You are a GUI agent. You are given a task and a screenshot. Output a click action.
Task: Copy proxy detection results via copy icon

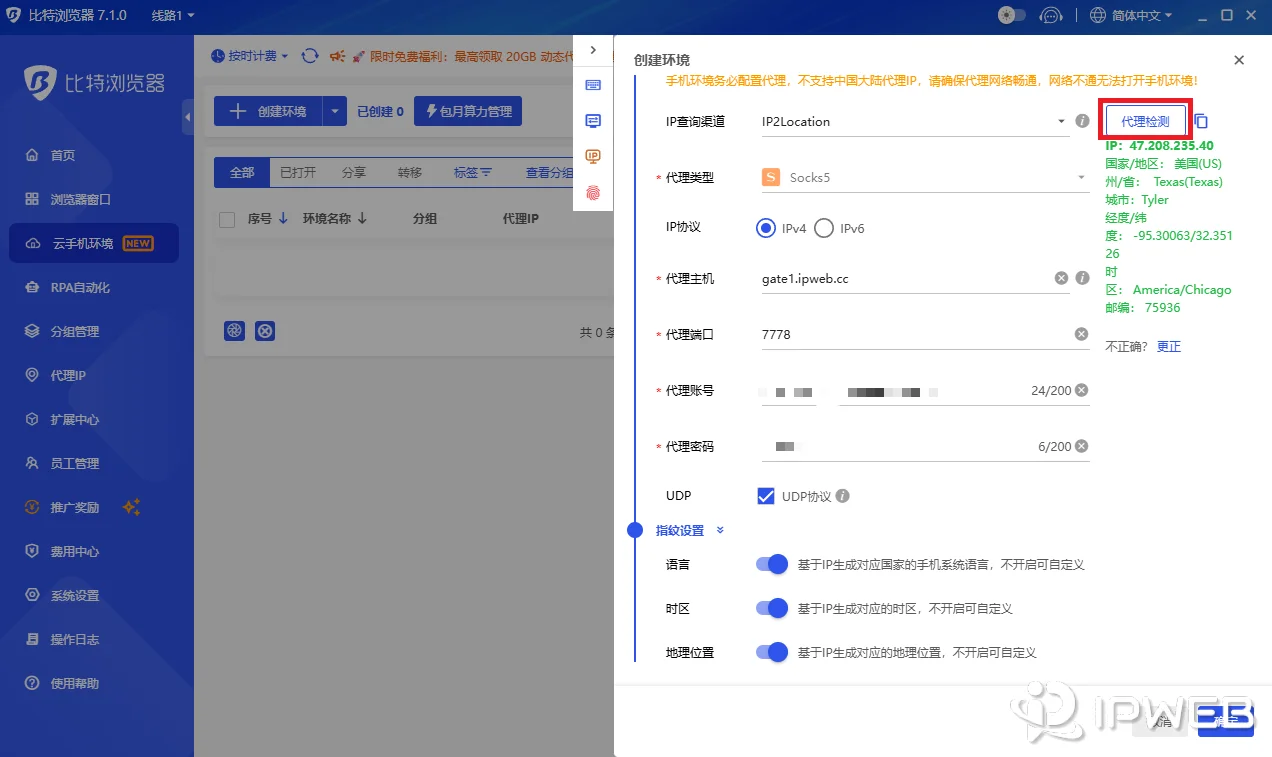(1199, 121)
